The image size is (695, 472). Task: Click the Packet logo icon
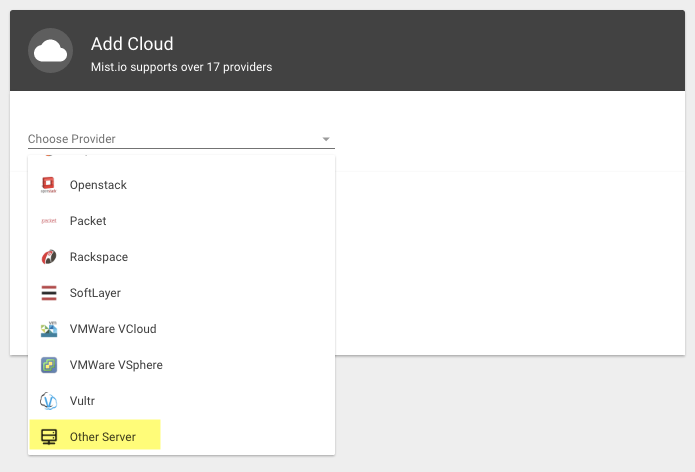(x=49, y=221)
